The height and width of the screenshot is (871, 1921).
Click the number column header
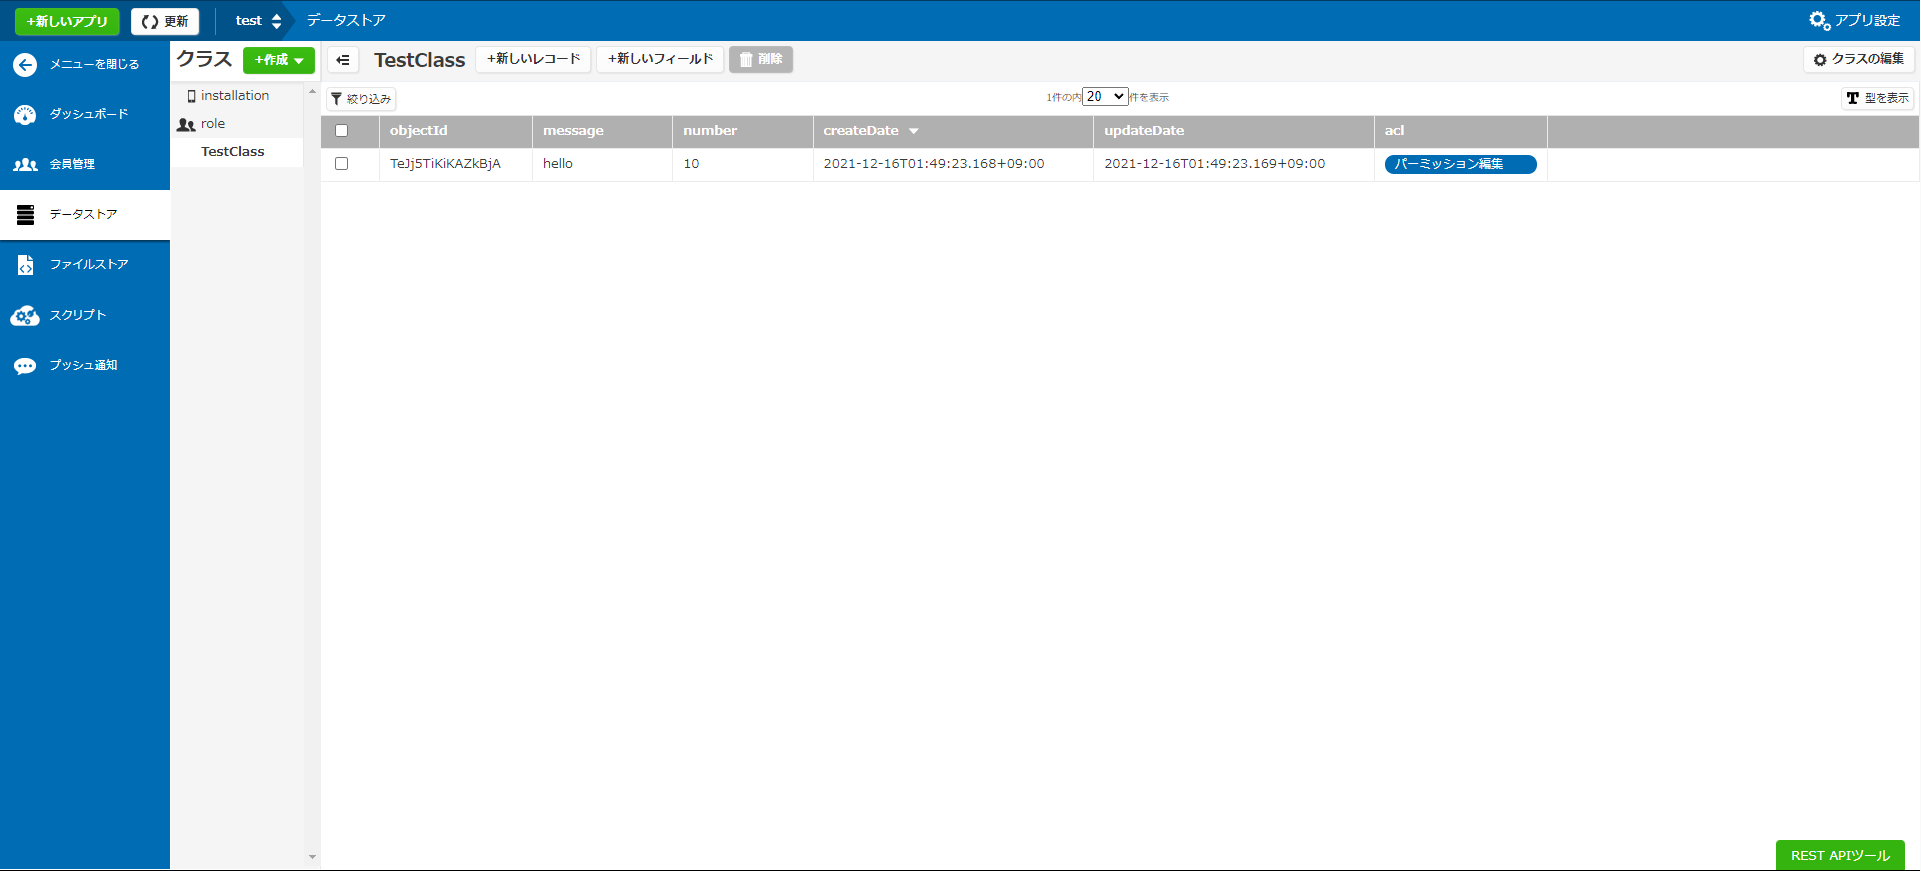[x=743, y=131]
